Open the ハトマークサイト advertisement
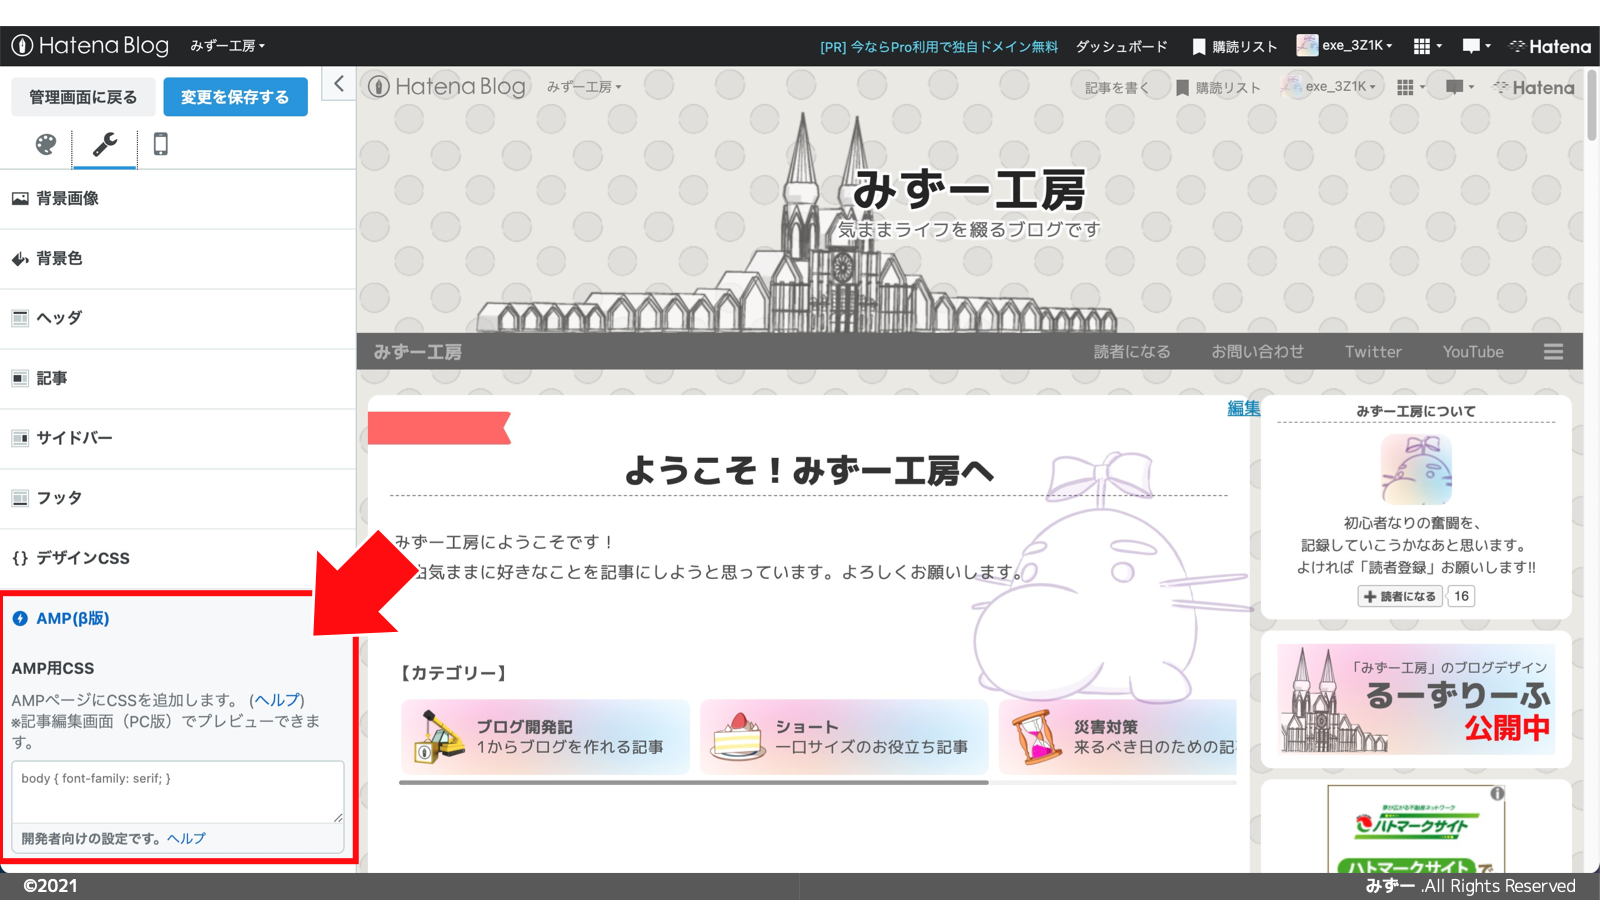The width and height of the screenshot is (1600, 900). (1416, 829)
